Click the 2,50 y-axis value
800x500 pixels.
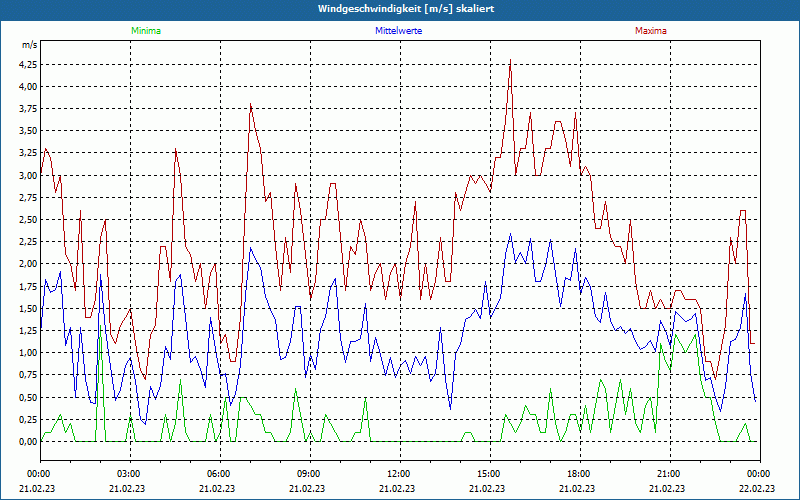28,220
